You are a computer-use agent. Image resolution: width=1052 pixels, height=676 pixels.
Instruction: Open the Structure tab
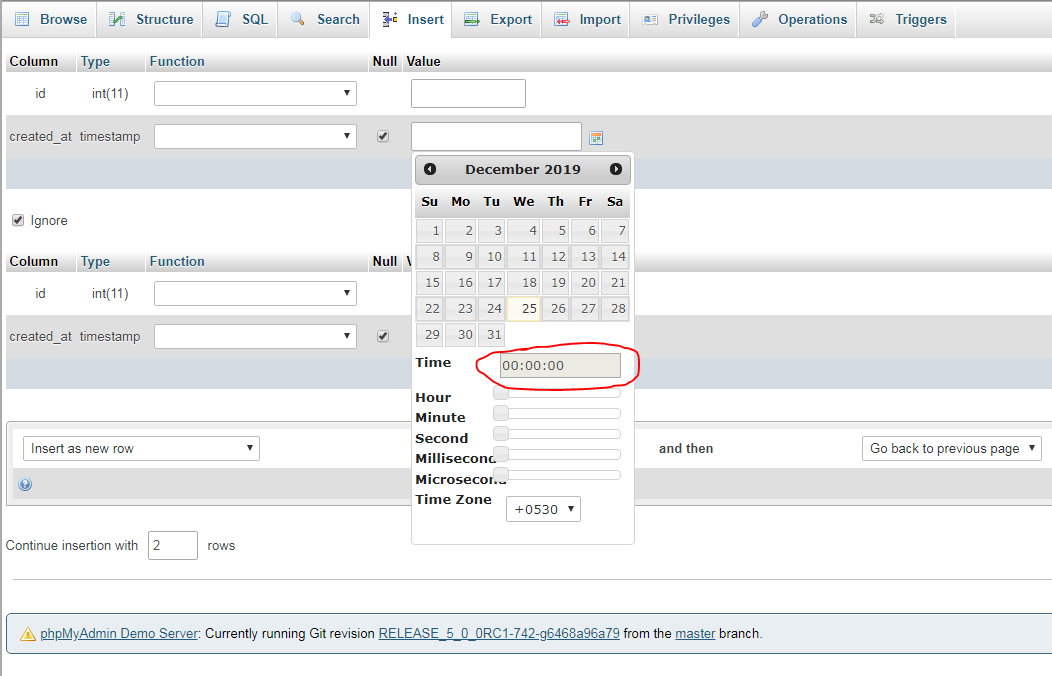(x=150, y=19)
